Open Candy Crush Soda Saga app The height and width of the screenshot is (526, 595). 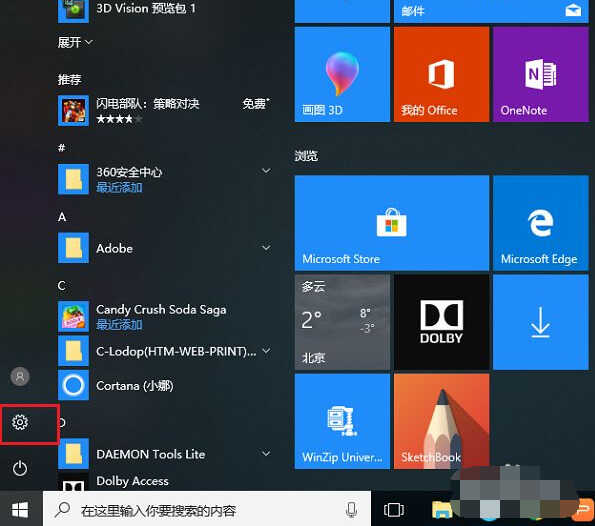[165, 317]
